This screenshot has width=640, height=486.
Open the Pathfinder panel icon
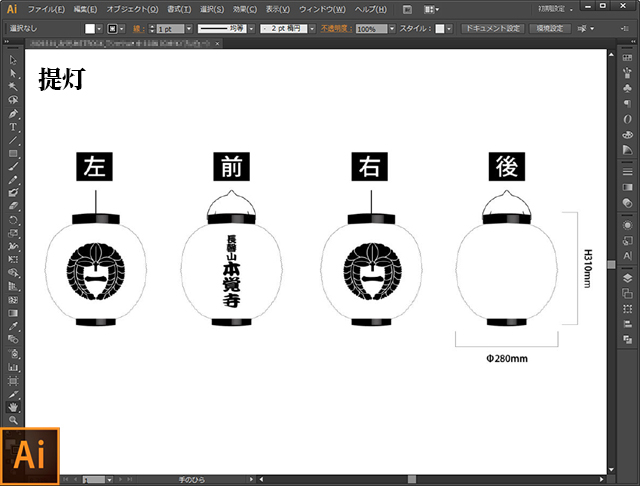point(627,339)
